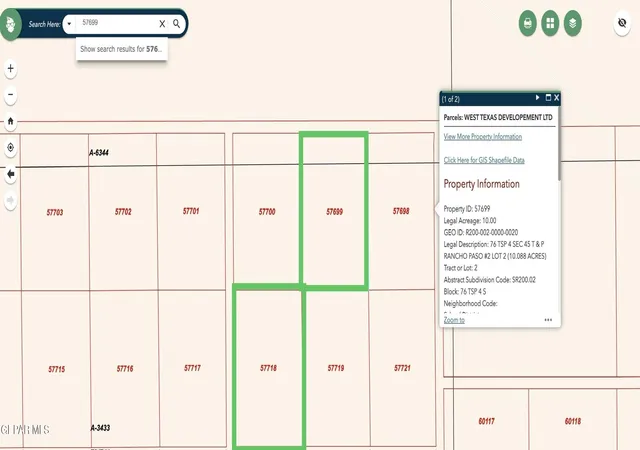The image size is (640, 450).
Task: Open the basemap gallery grid icon
Action: (550, 23)
